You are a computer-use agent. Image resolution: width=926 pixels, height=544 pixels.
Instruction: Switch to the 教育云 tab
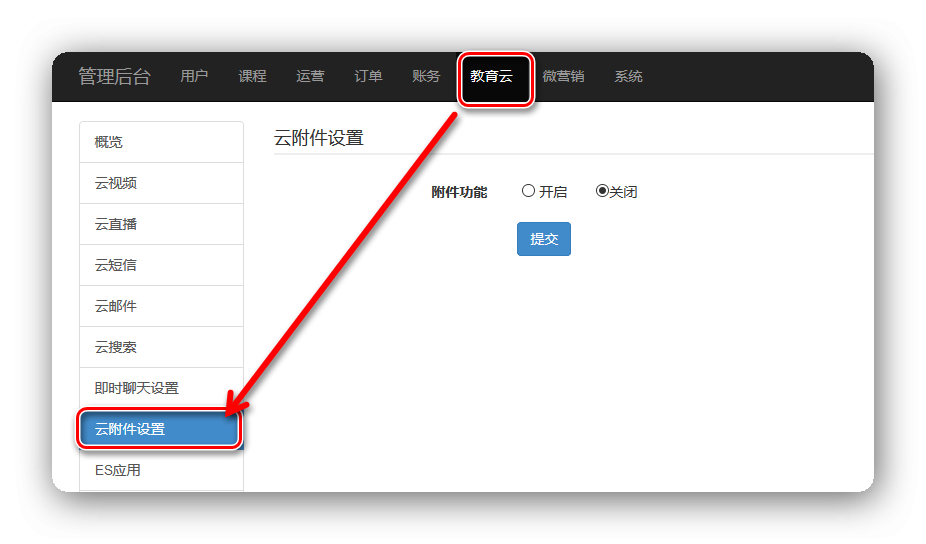491,77
